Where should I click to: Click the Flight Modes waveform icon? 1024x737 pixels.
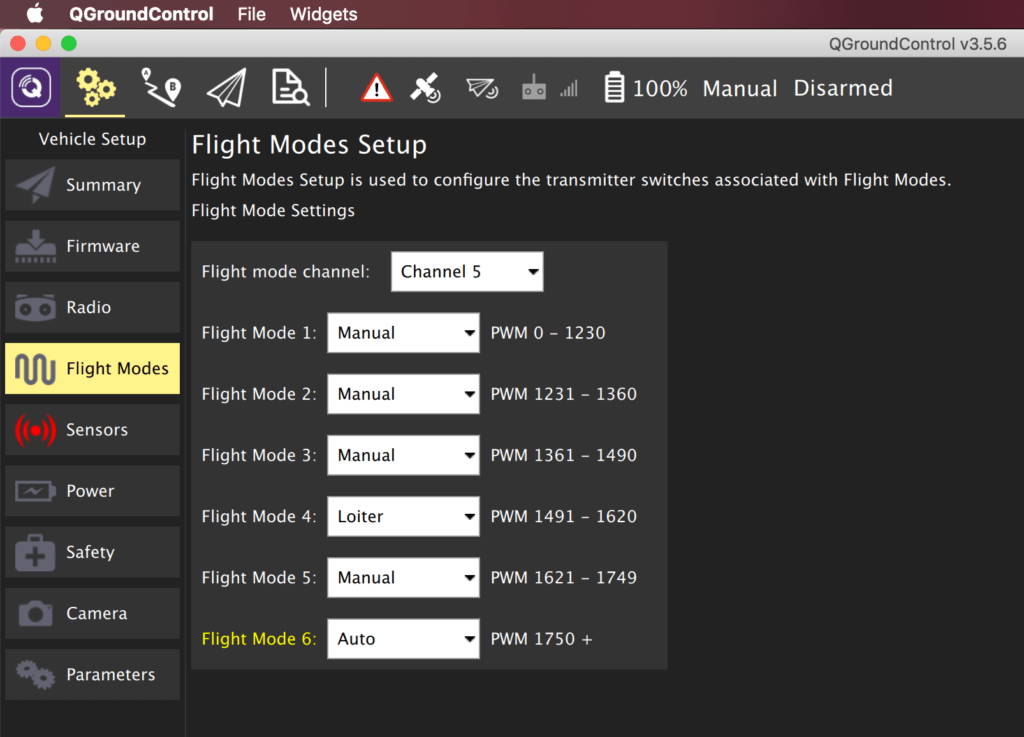tap(35, 369)
